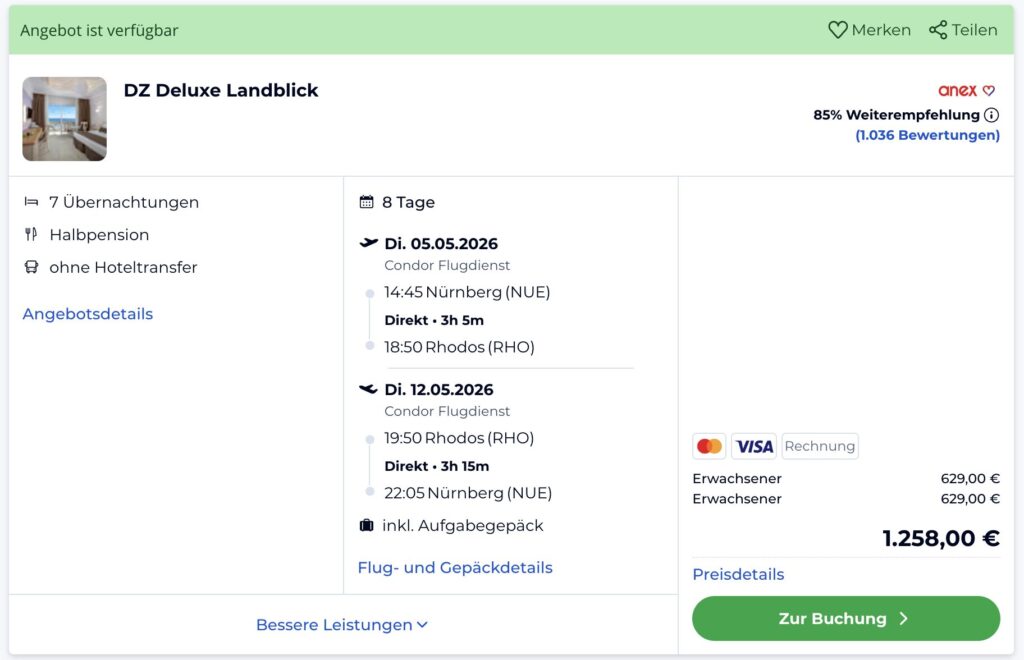Viewport: 1024px width, 660px height.
Task: Open Flug- und Gepäckdetails link
Action: [455, 567]
